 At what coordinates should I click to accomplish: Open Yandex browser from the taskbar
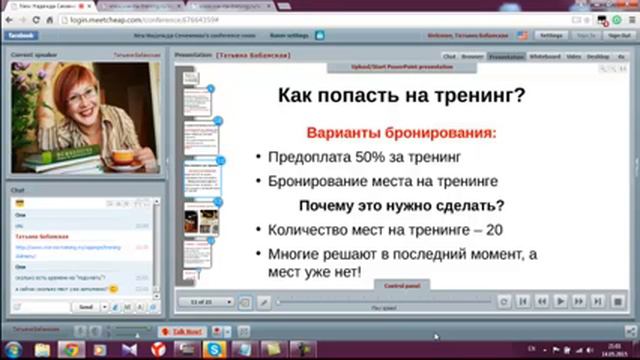click(158, 350)
